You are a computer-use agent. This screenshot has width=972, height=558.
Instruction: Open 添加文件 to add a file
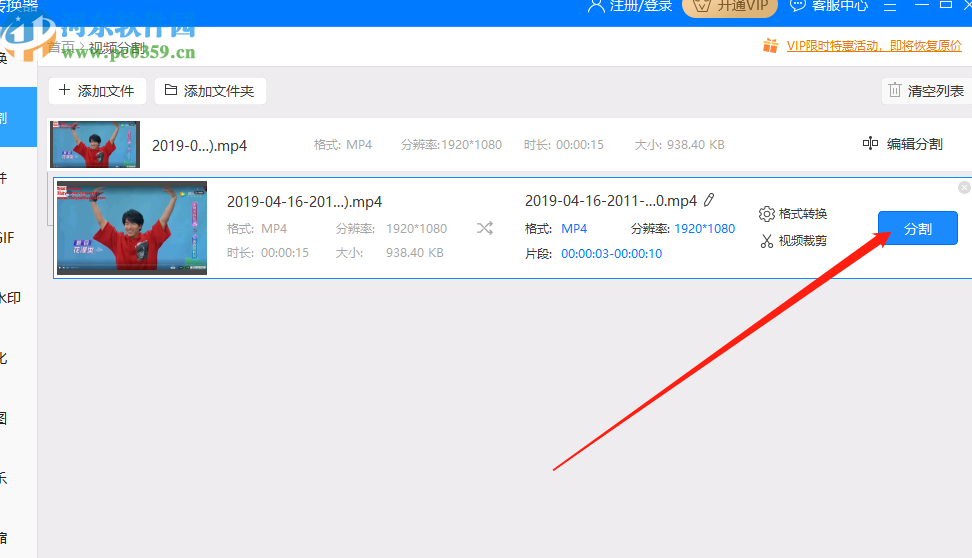tap(97, 91)
